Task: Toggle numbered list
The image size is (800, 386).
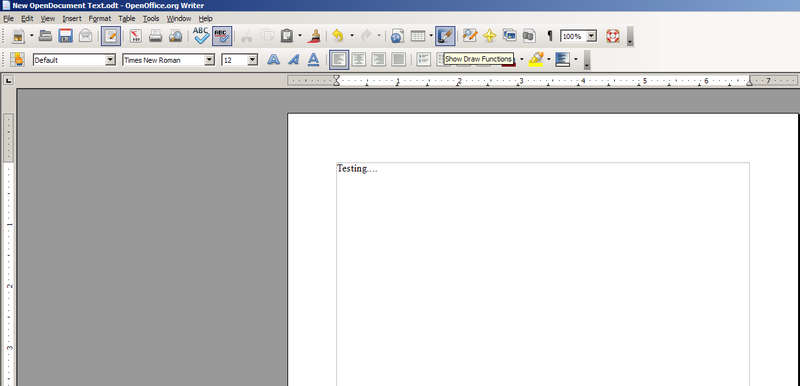Action: coord(423,60)
